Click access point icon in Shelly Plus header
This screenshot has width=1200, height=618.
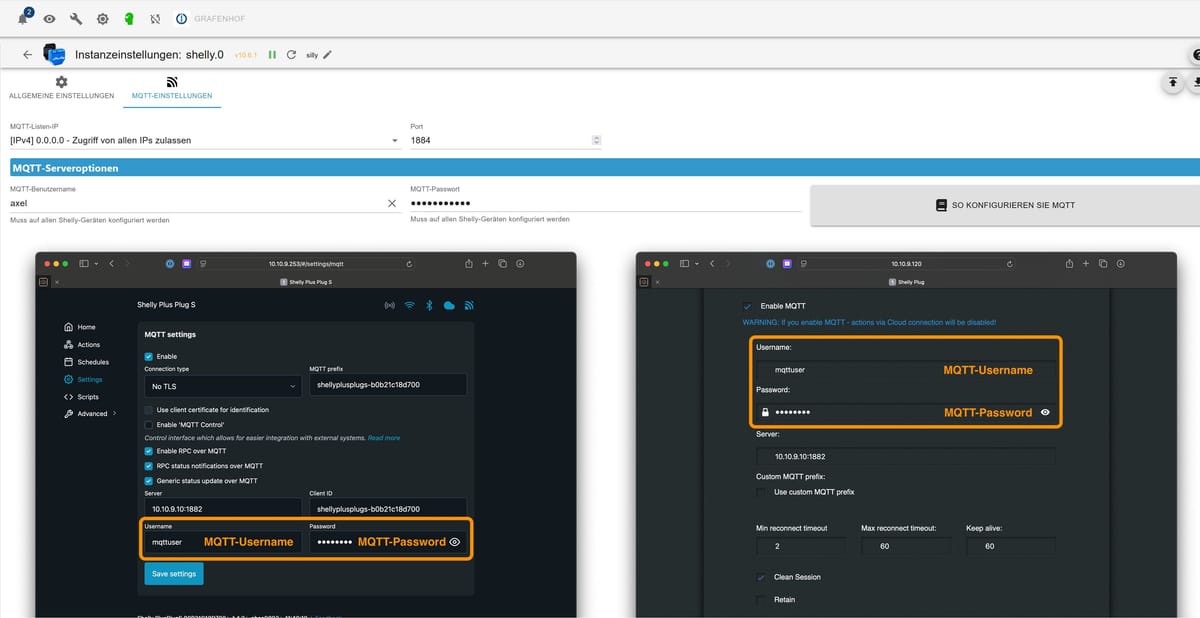[390, 305]
